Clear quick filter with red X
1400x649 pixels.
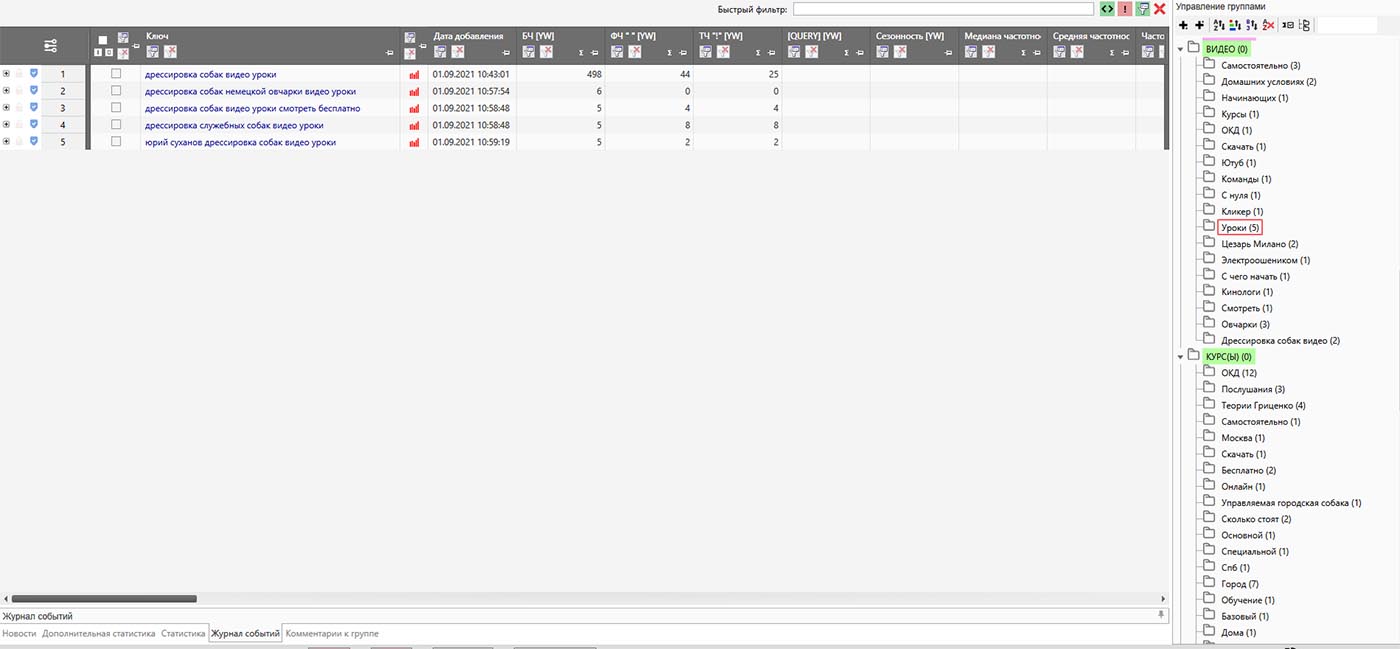click(1160, 9)
